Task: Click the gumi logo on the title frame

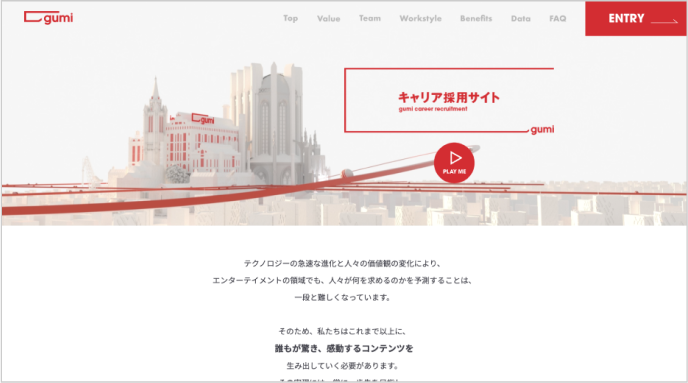Action: [x=542, y=129]
